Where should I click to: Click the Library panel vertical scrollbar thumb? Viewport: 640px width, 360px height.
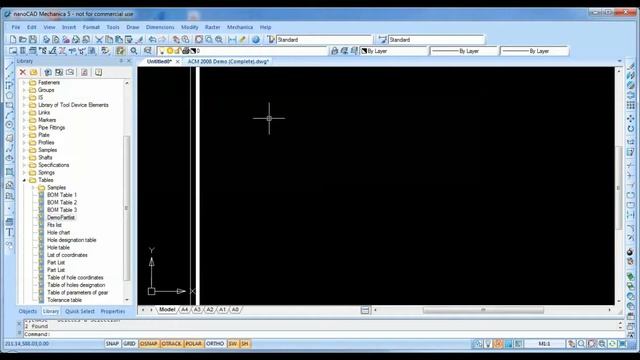pyautogui.click(x=127, y=207)
